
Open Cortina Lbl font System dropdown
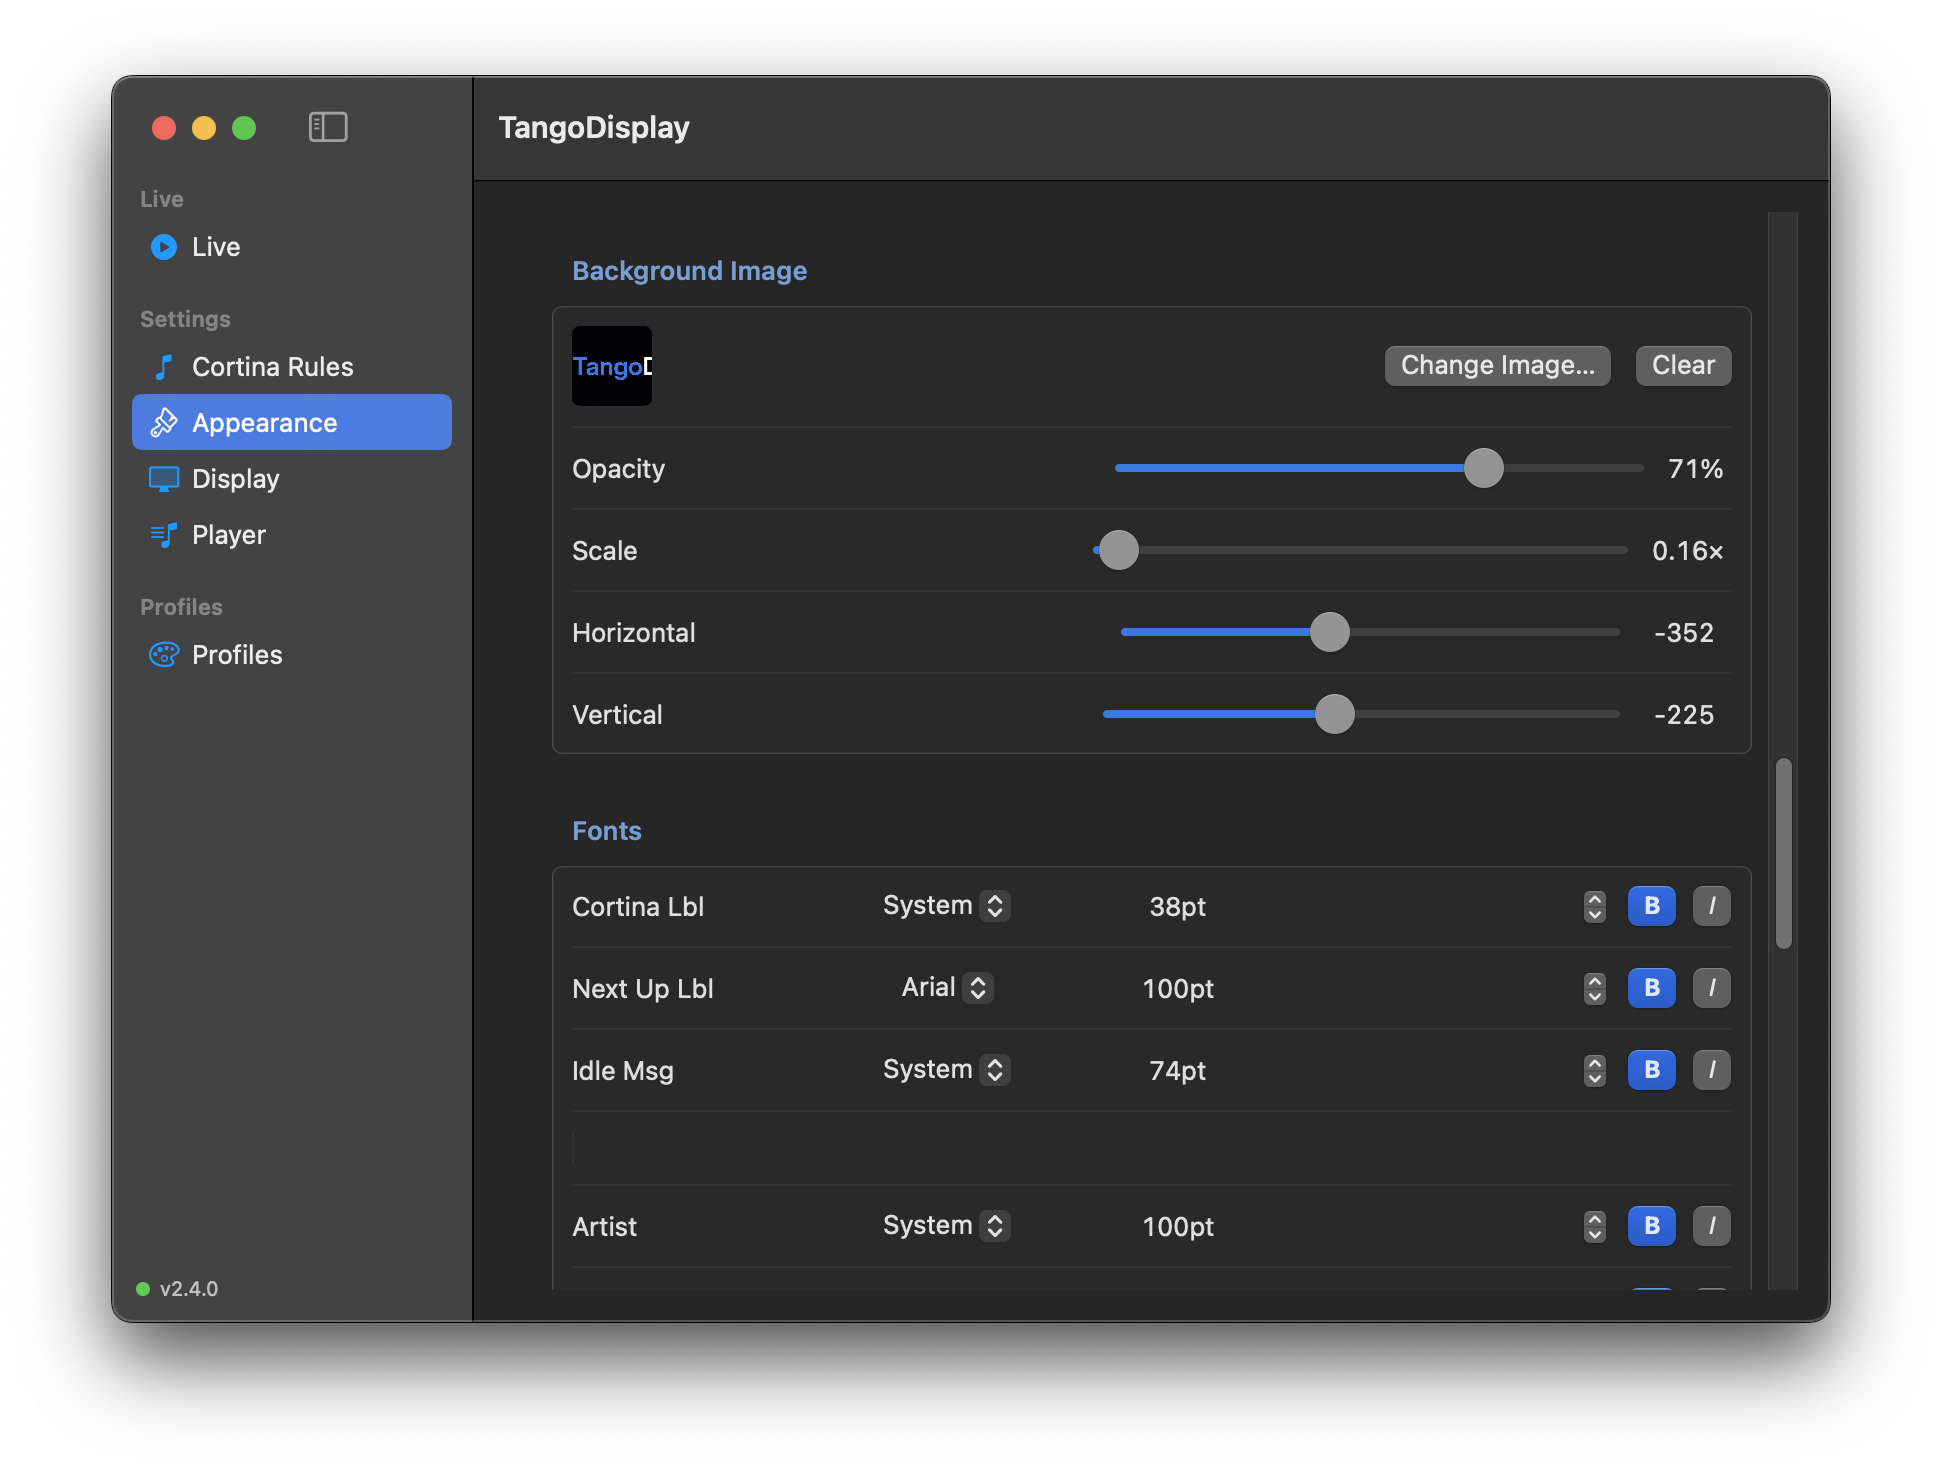(x=946, y=906)
